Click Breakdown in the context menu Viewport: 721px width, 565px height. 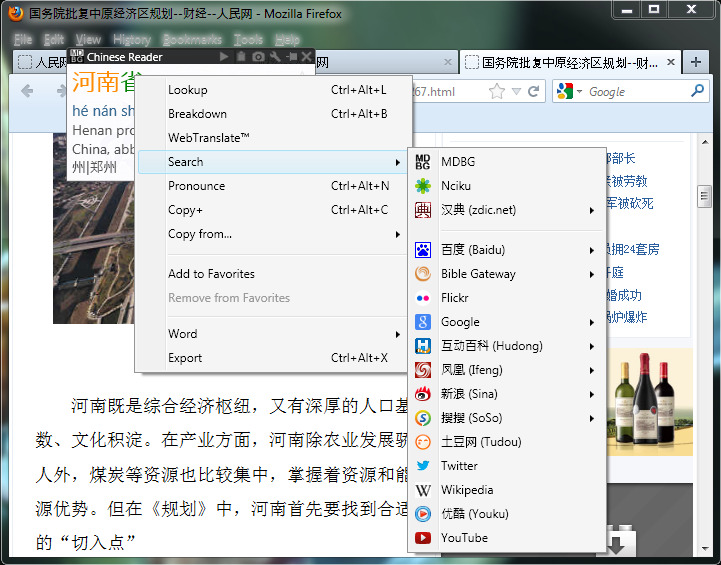274,114
